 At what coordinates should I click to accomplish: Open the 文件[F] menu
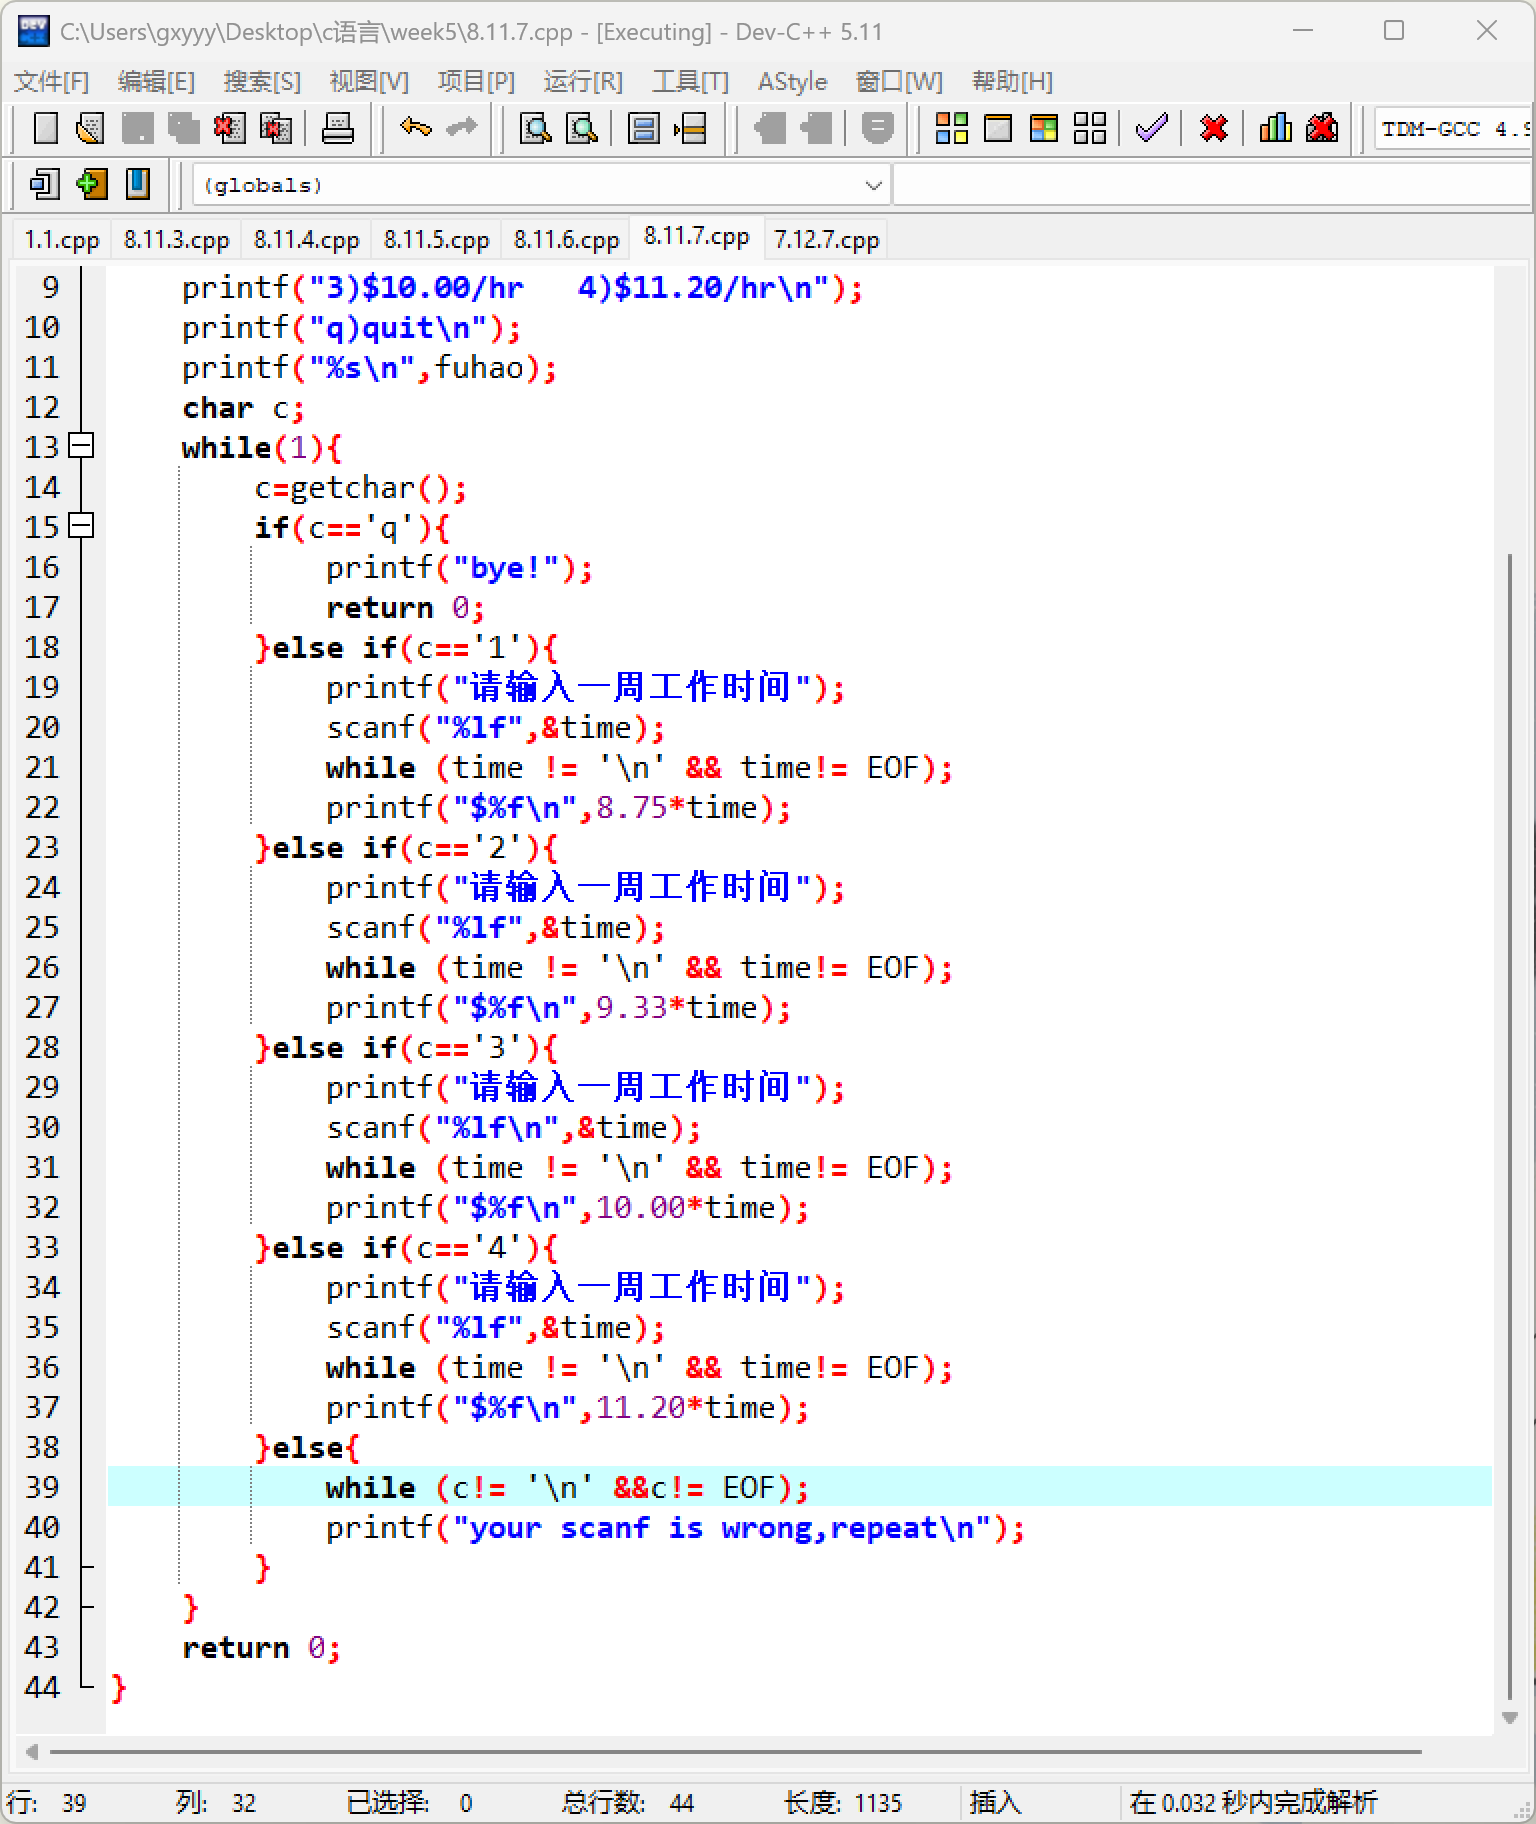click(x=52, y=81)
